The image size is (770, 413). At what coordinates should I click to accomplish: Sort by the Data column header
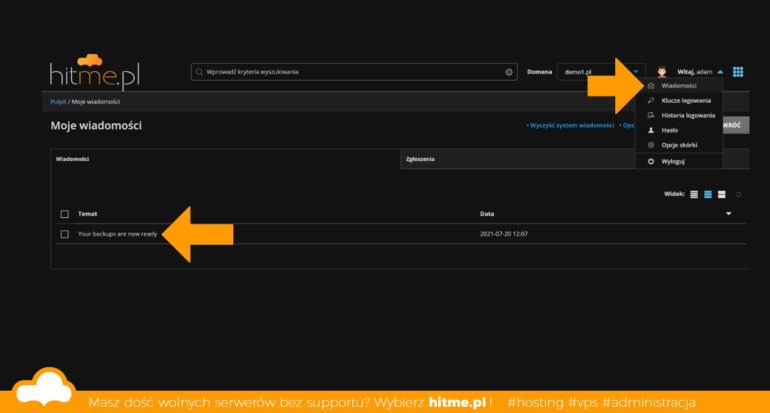click(487, 214)
